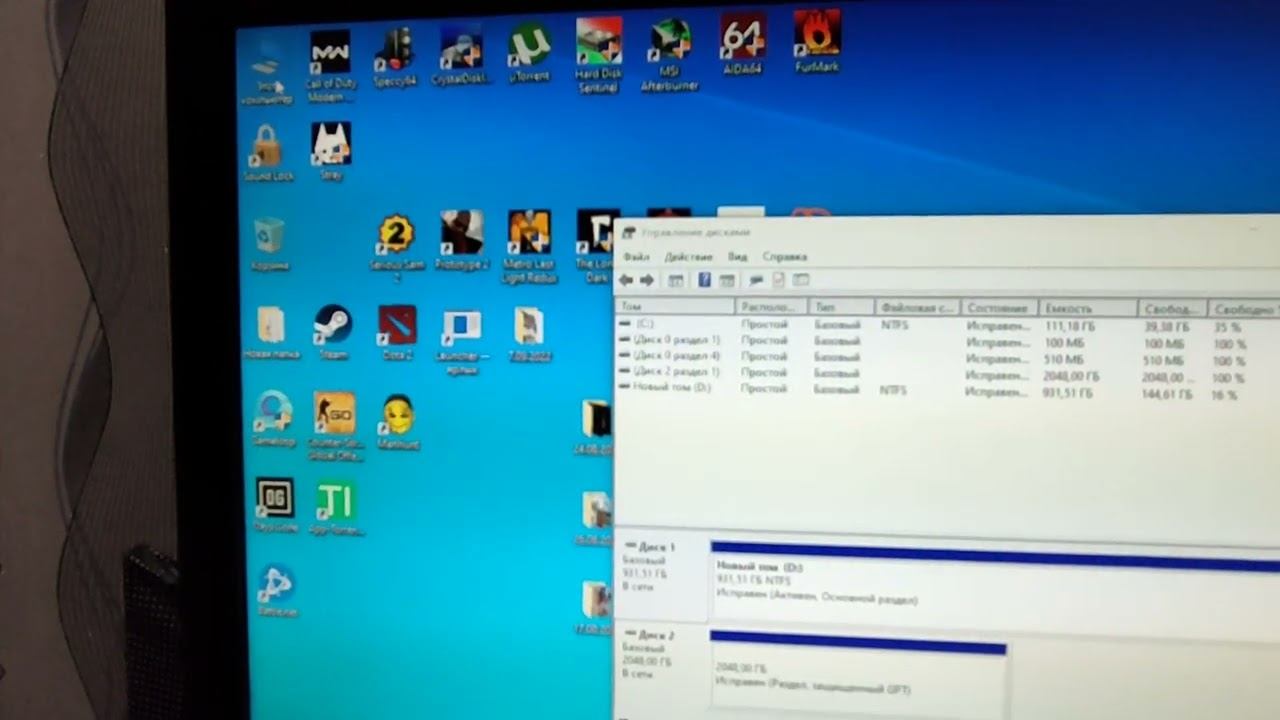Image resolution: width=1280 pixels, height=720 pixels.
Task: Click Forward arrow in Disk Management toolbar
Action: [x=646, y=280]
